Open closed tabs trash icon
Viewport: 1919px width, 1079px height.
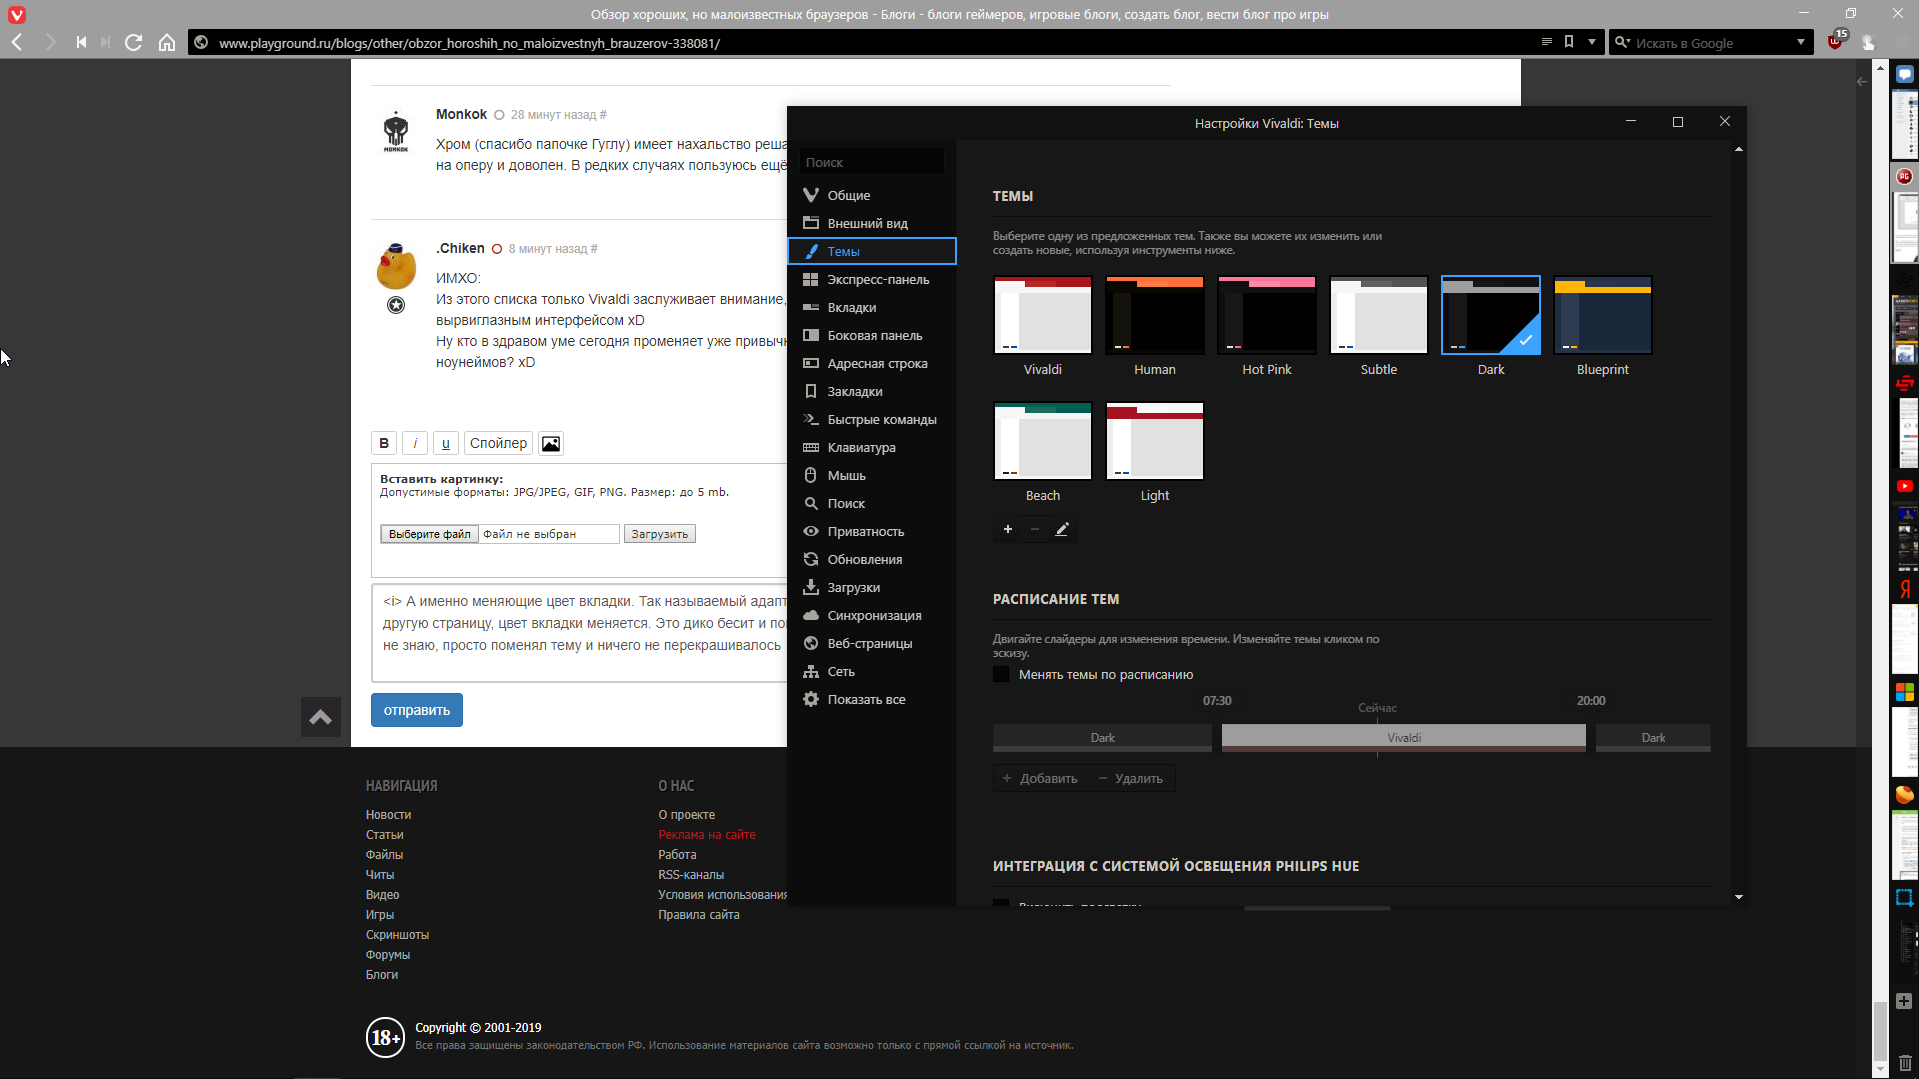click(x=1904, y=1063)
